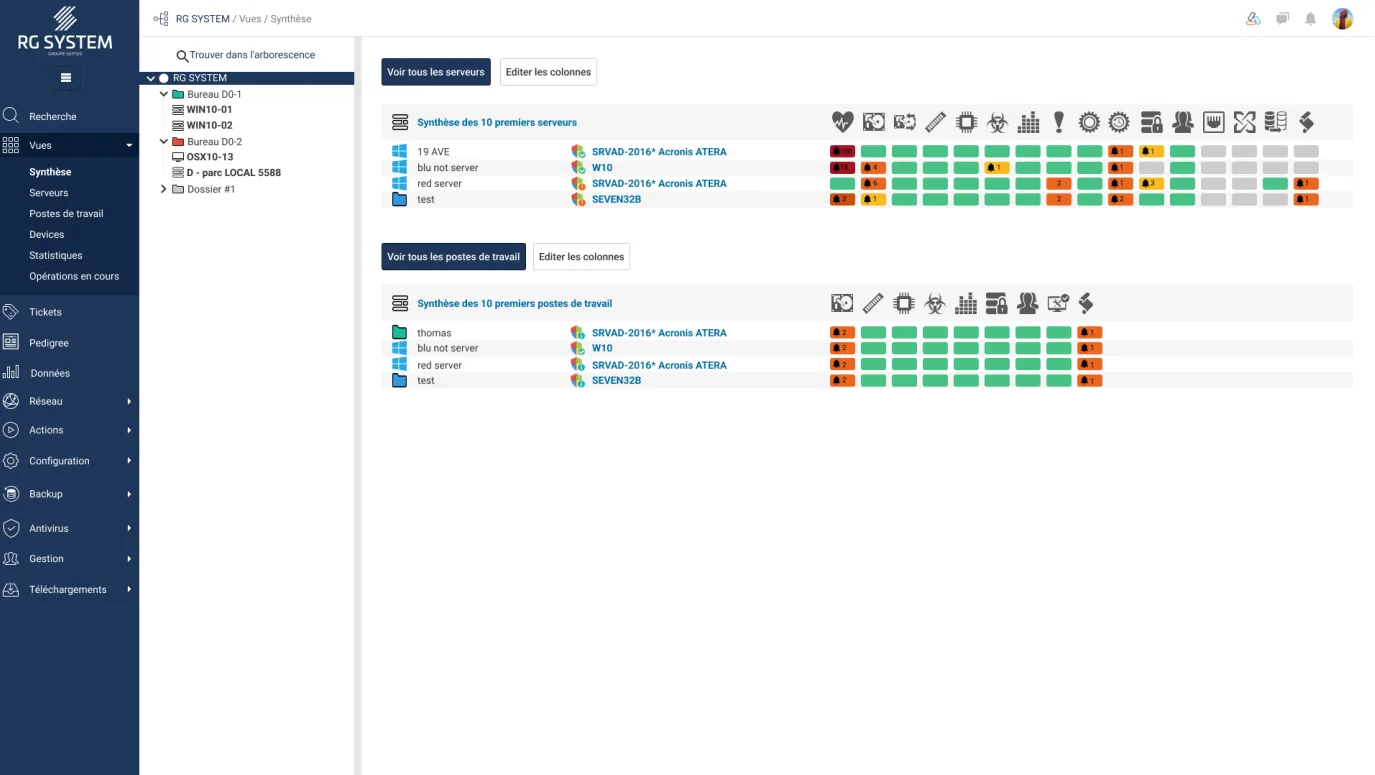Viewport: 1375px width, 775px height.
Task: Toggle the hamburger sidebar menu
Action: (66, 78)
